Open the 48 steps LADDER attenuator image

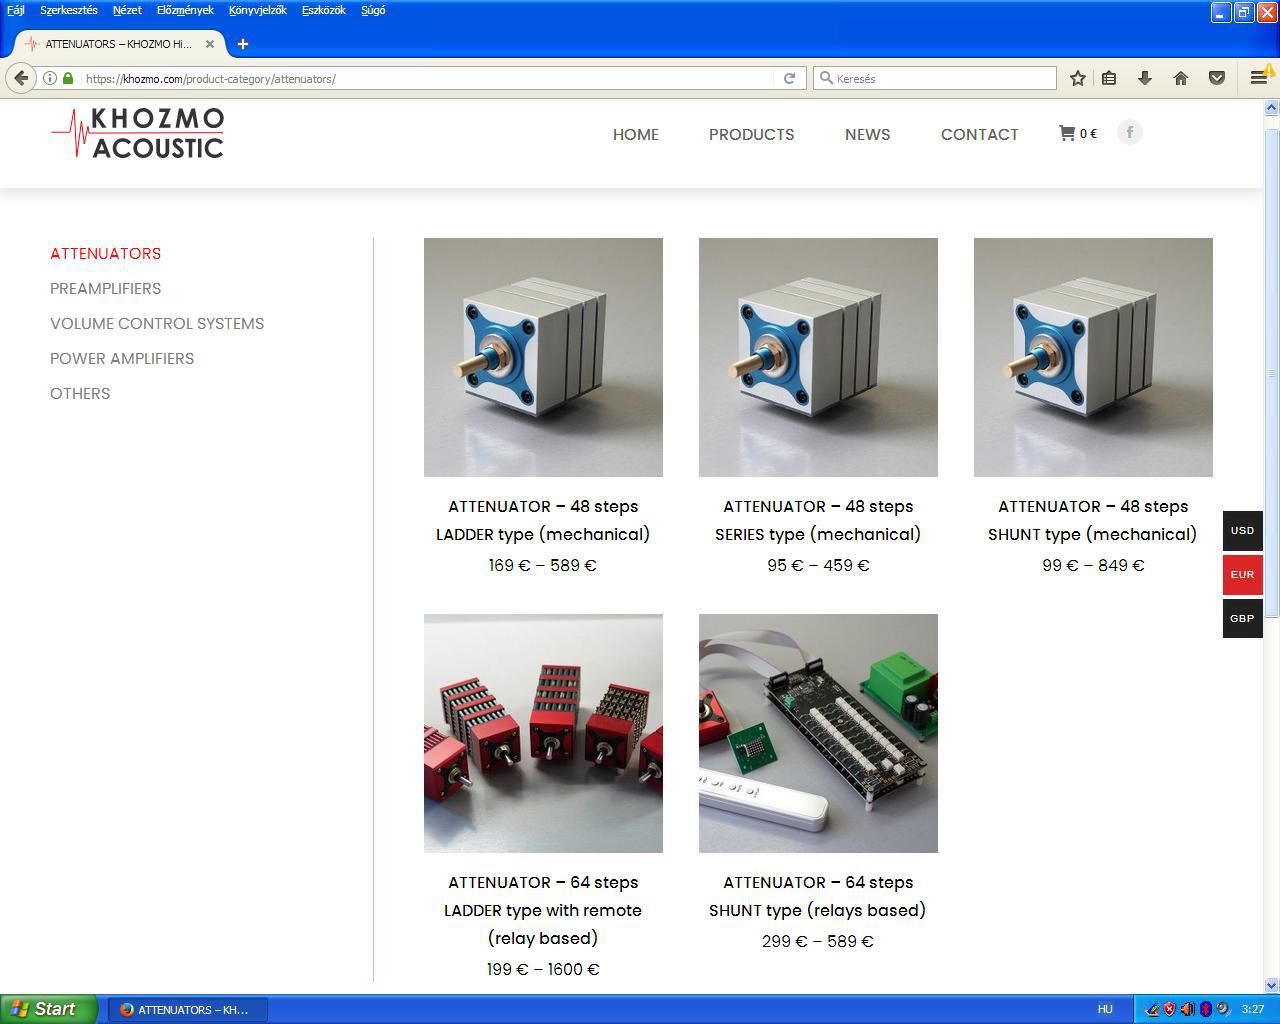click(543, 357)
